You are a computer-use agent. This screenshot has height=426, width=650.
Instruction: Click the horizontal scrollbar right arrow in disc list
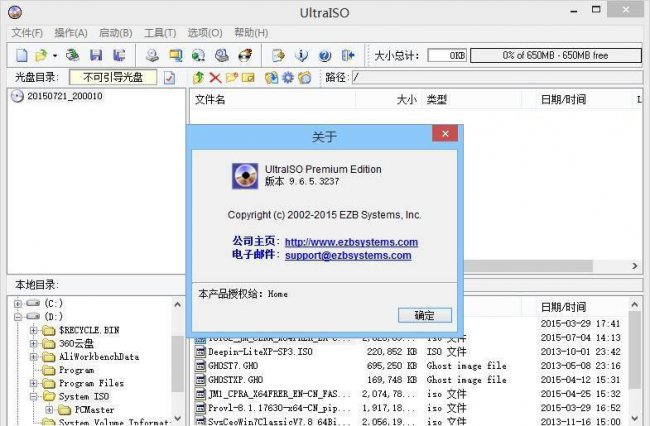[x=635, y=266]
